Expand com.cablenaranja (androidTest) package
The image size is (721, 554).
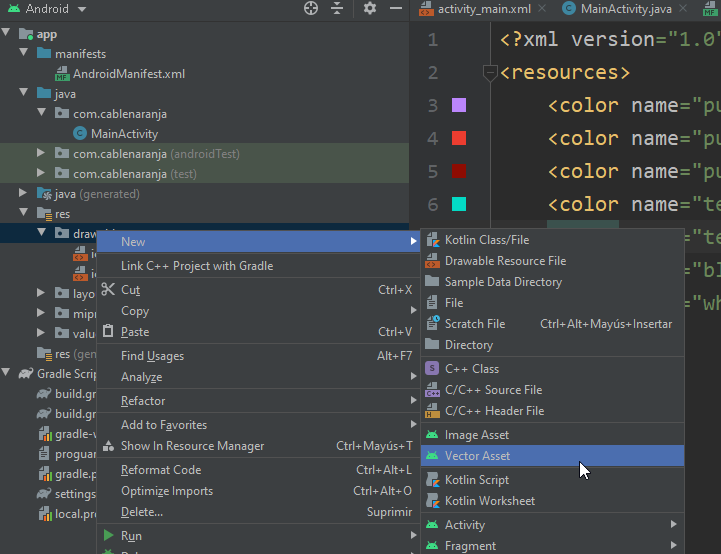[x=41, y=153]
